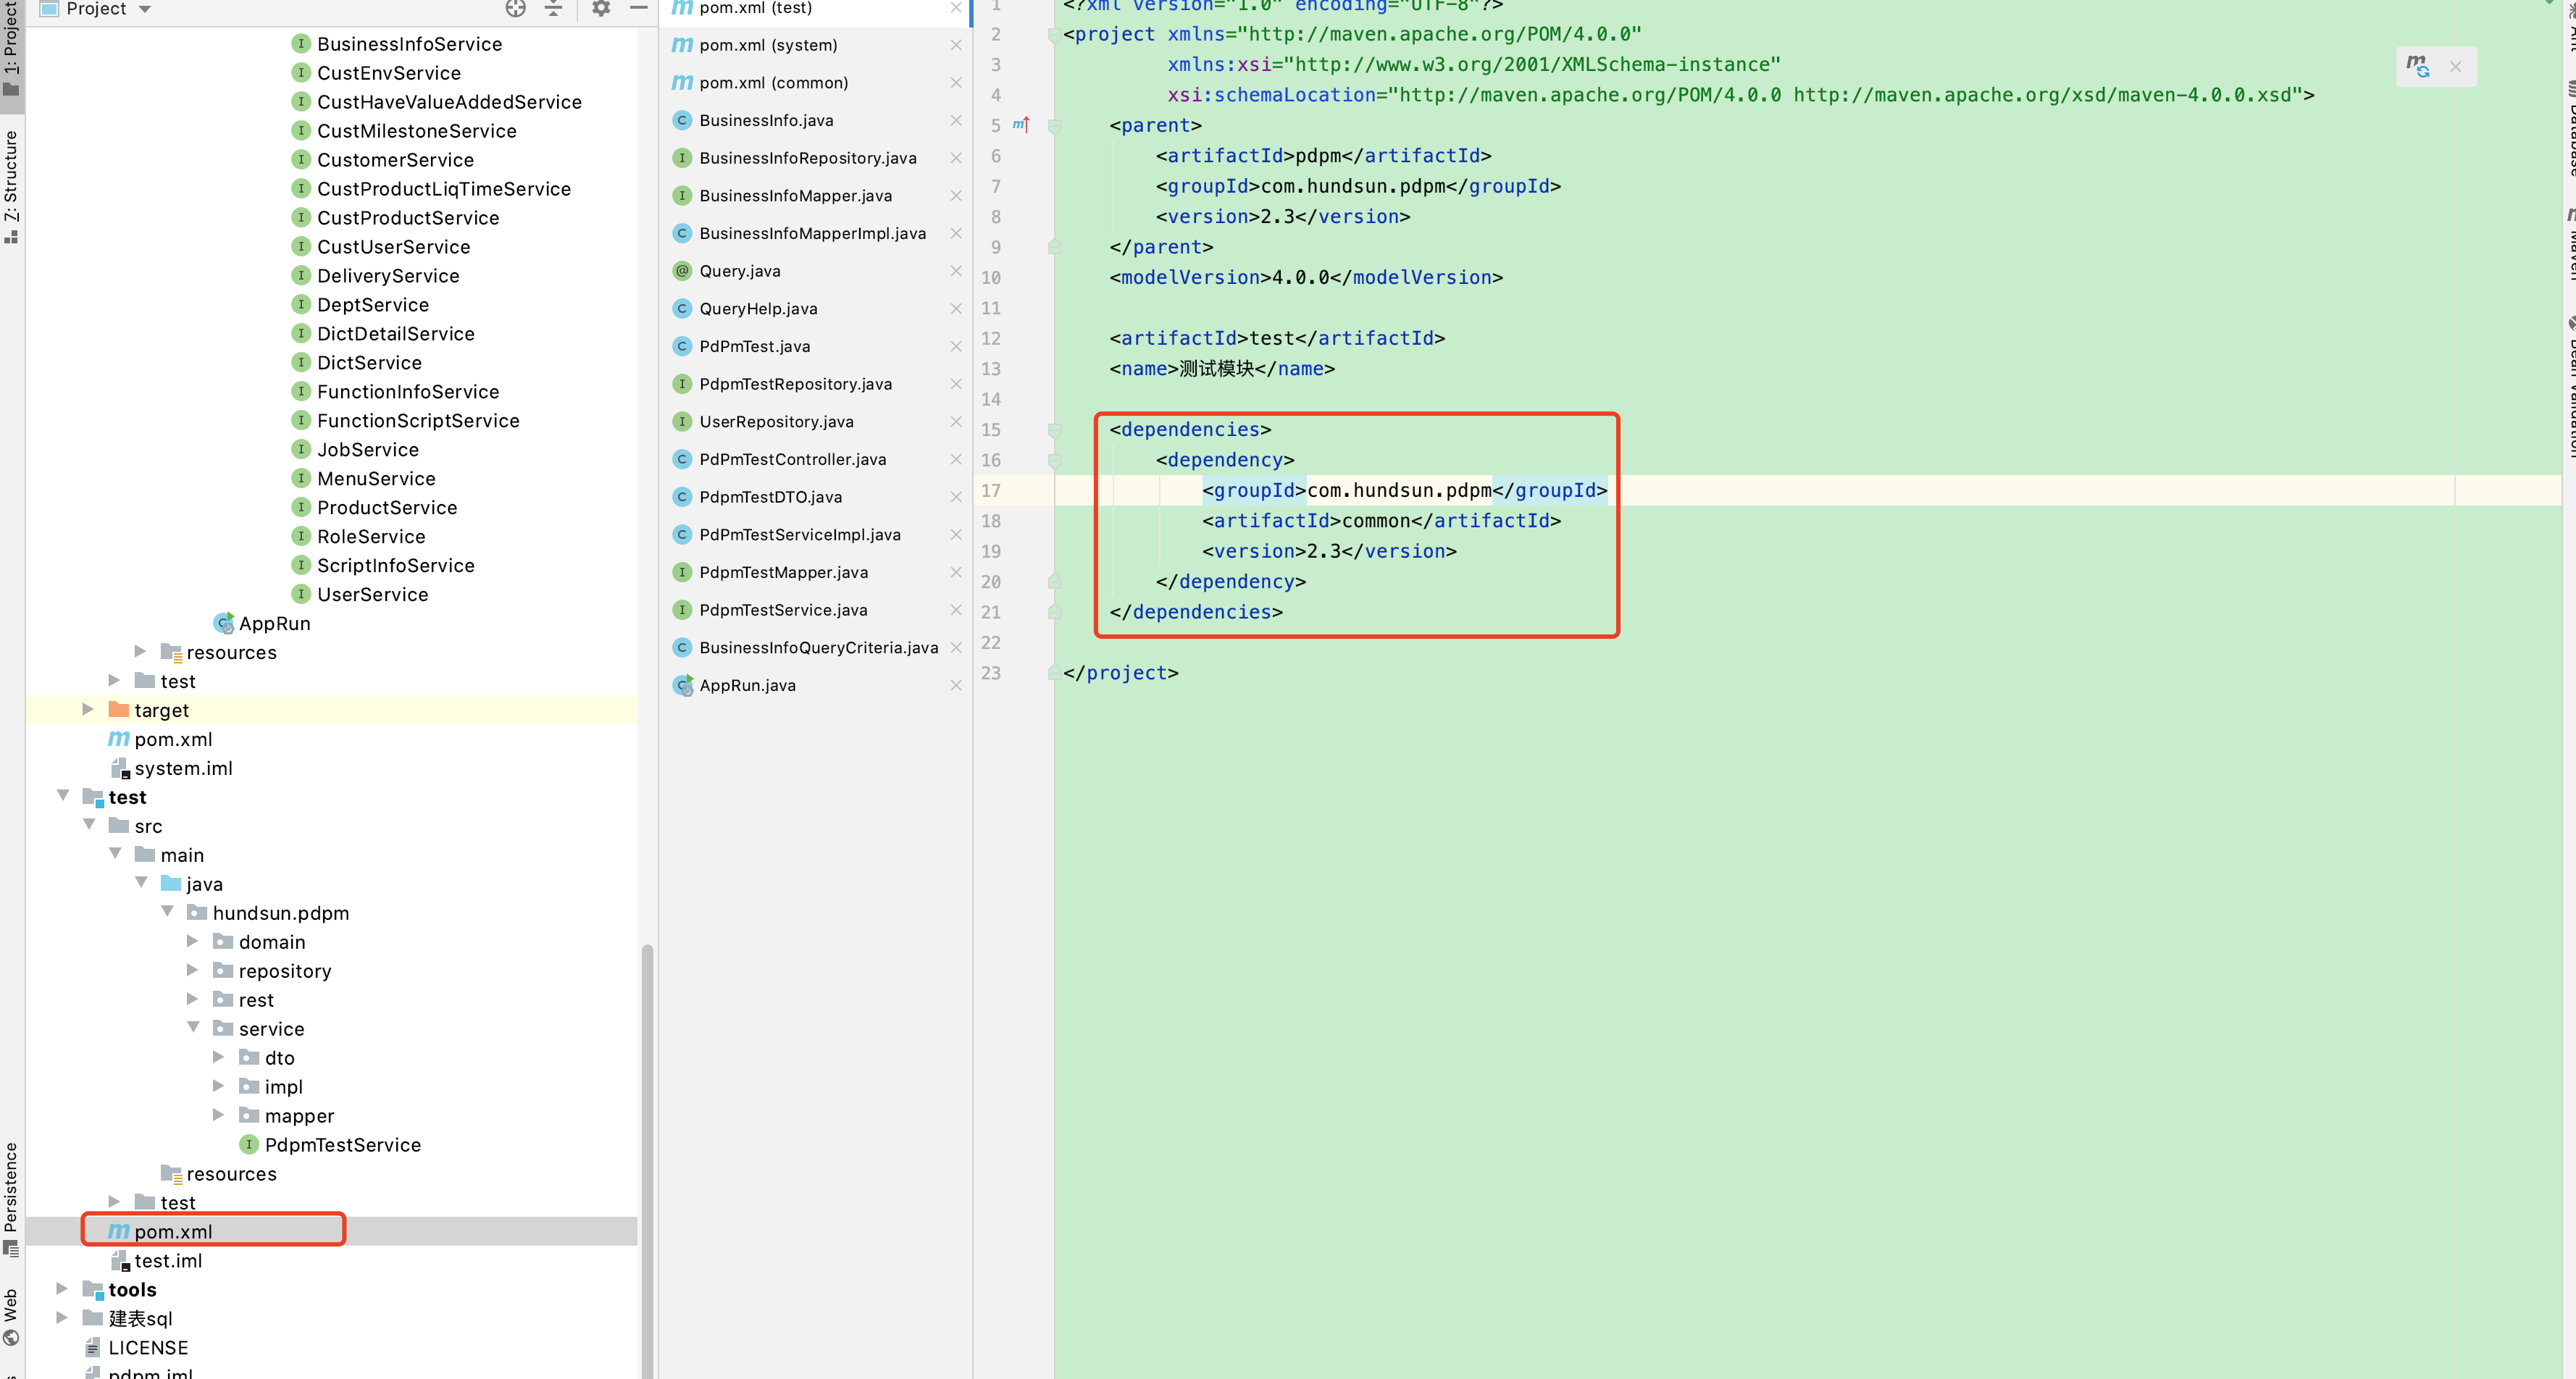2576x1379 pixels.
Task: Hide the Project panel with minimize icon
Action: [x=638, y=9]
